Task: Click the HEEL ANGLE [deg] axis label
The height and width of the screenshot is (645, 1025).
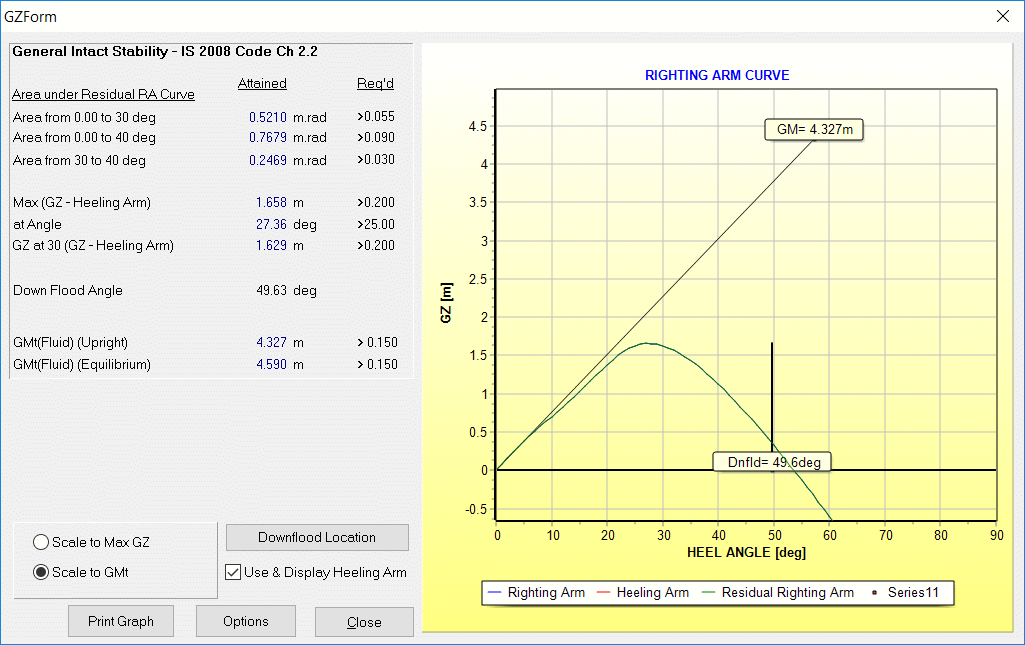Action: click(746, 552)
